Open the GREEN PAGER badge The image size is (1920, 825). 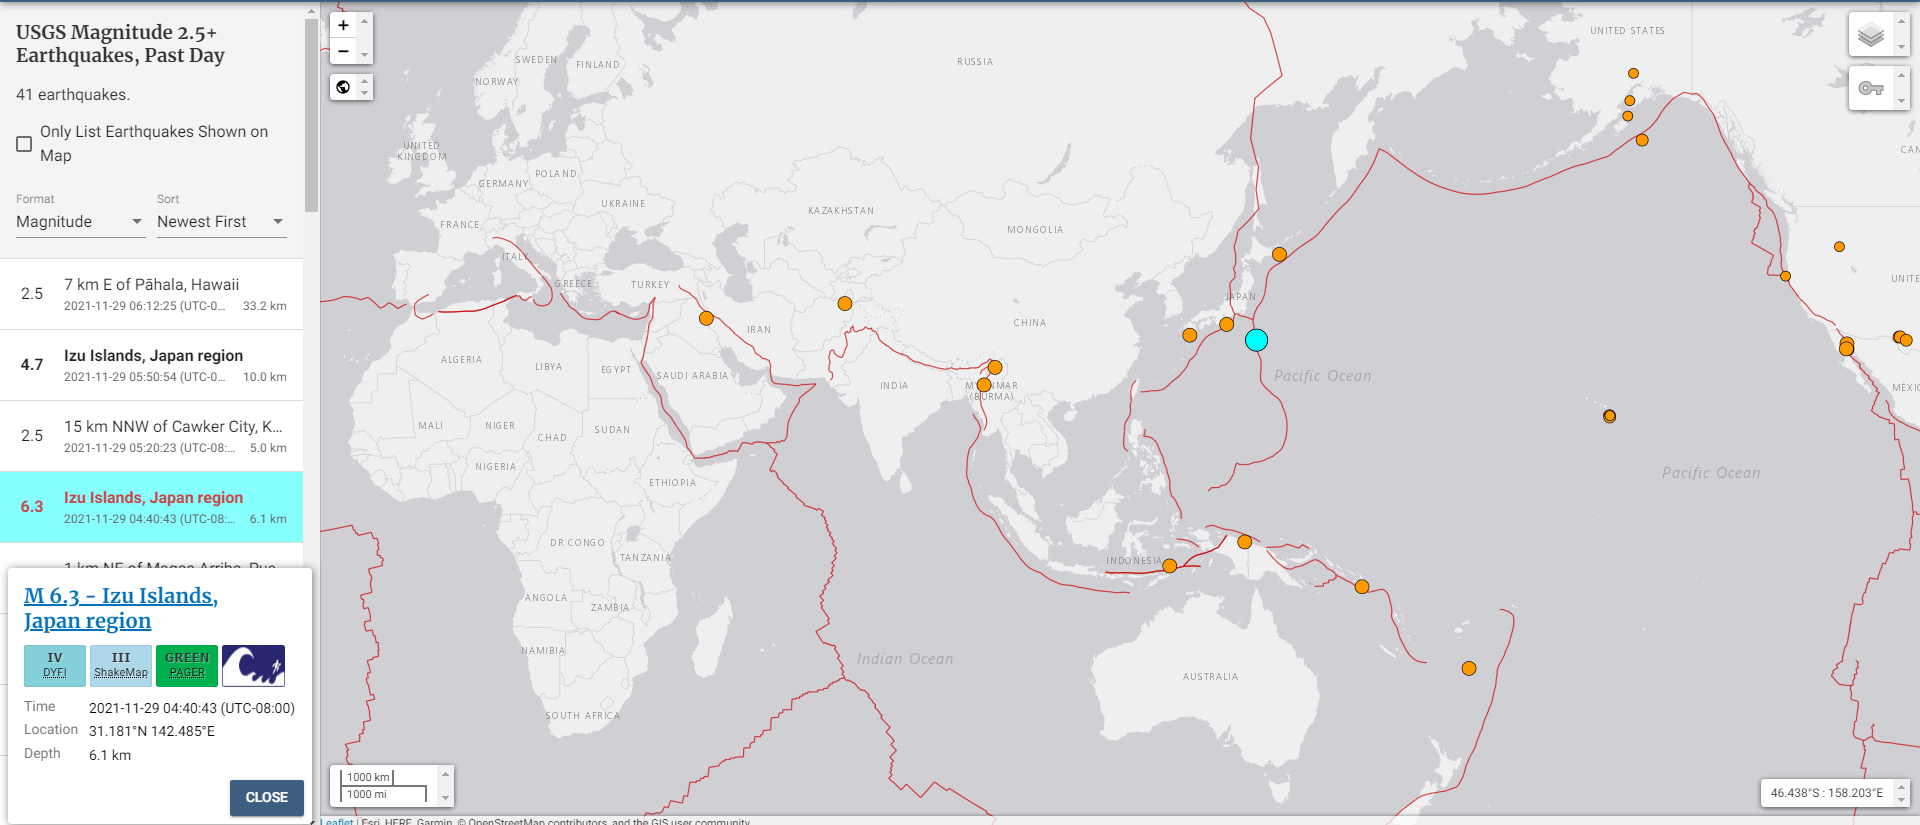pos(187,666)
